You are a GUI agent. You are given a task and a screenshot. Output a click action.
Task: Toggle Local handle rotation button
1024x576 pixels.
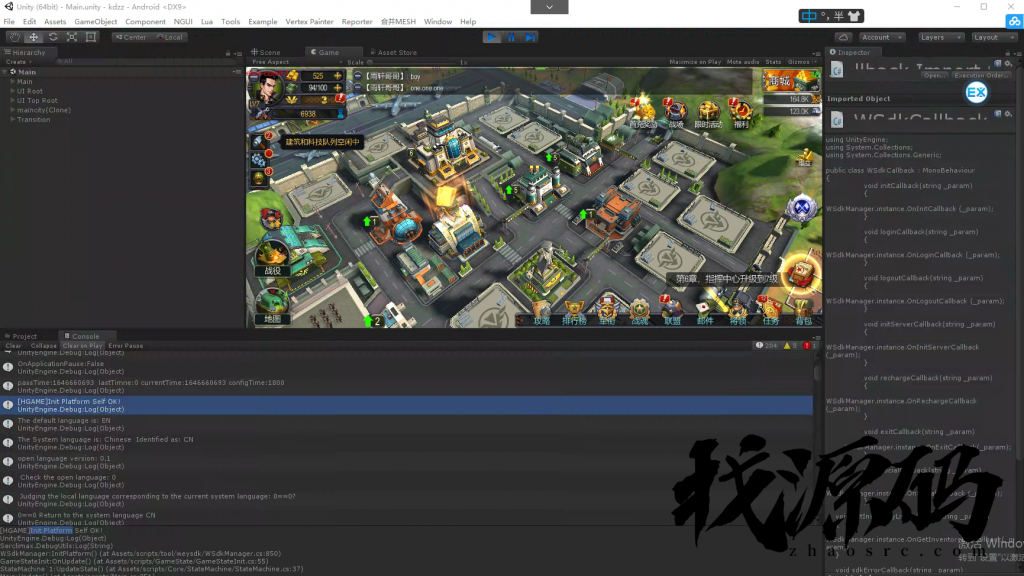click(170, 37)
